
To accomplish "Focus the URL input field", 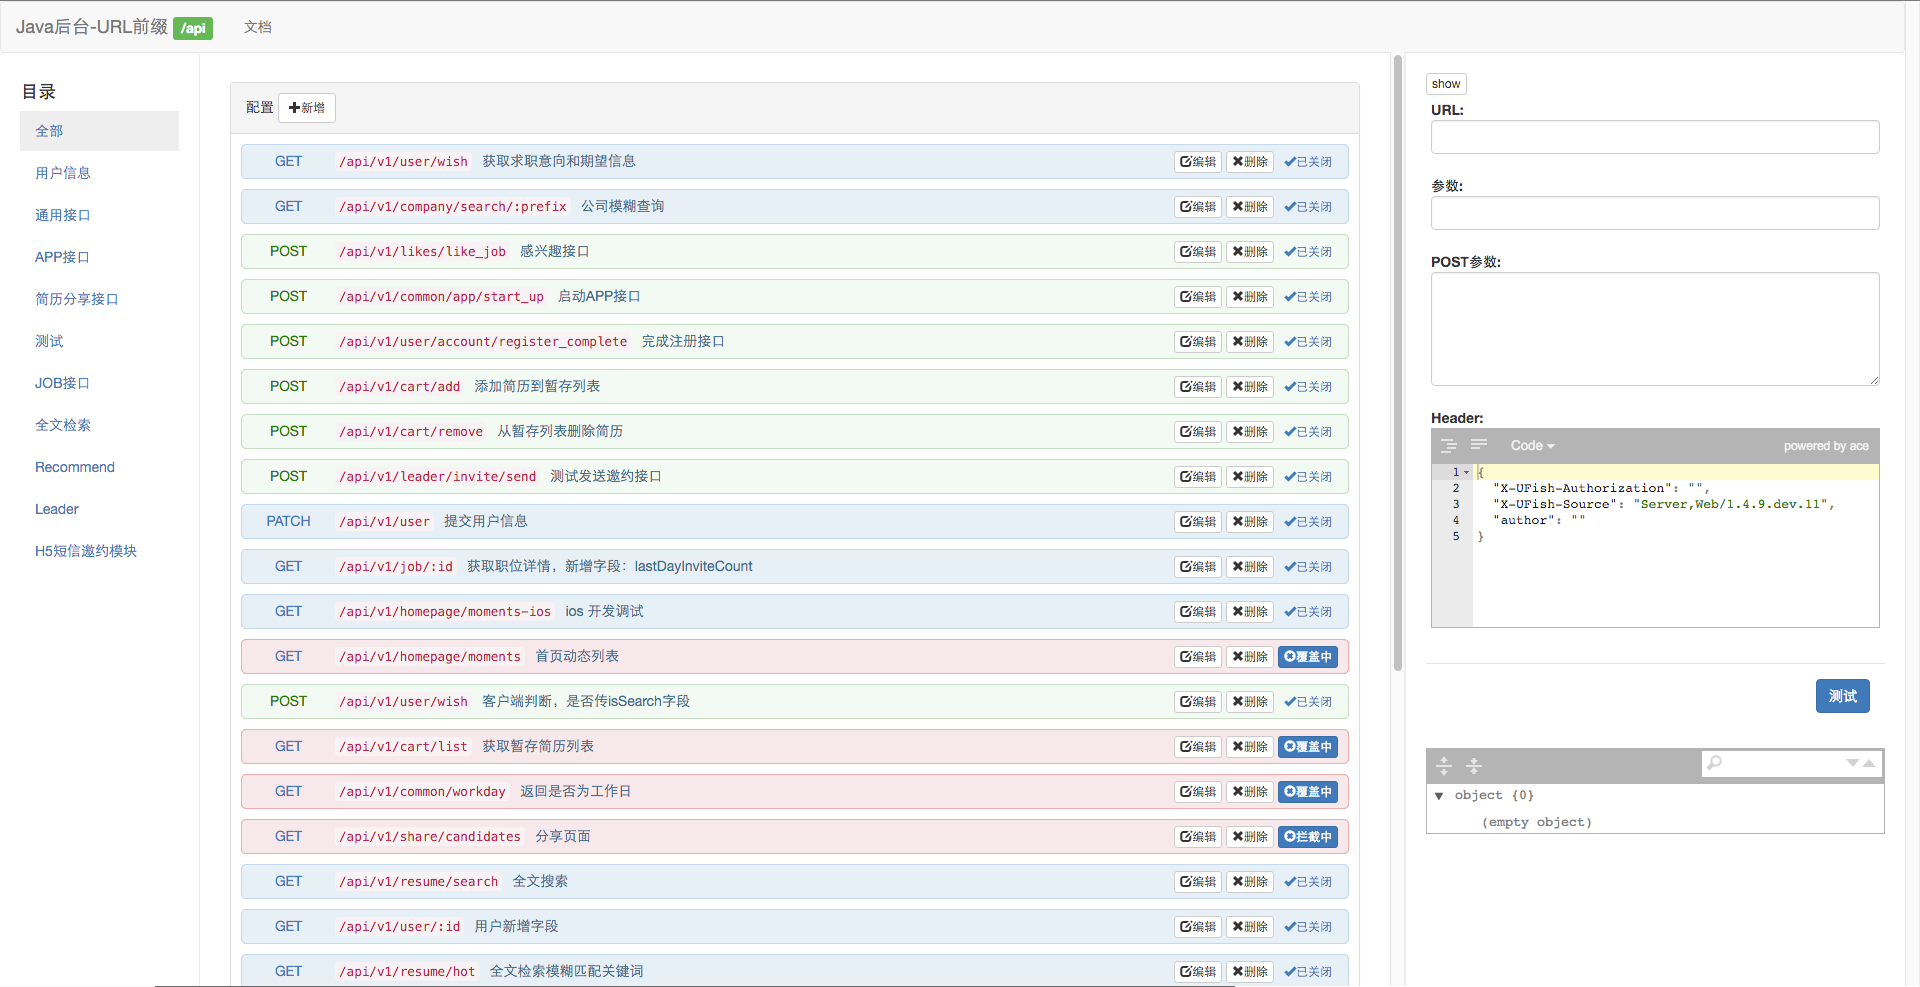I will [1655, 137].
